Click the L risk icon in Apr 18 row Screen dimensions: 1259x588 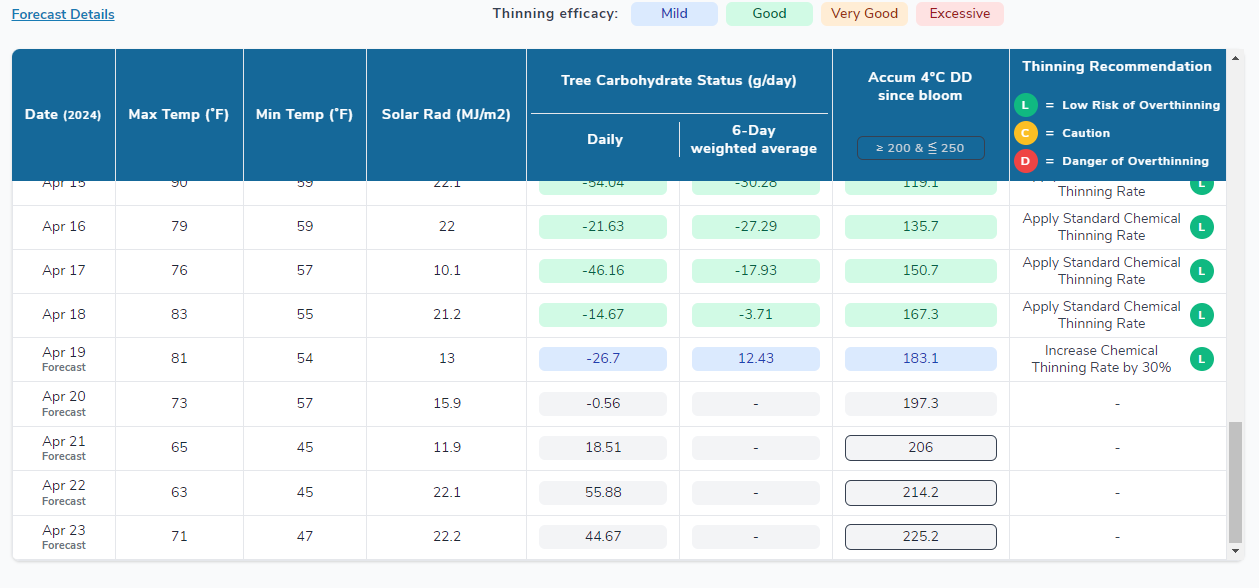point(1201,315)
